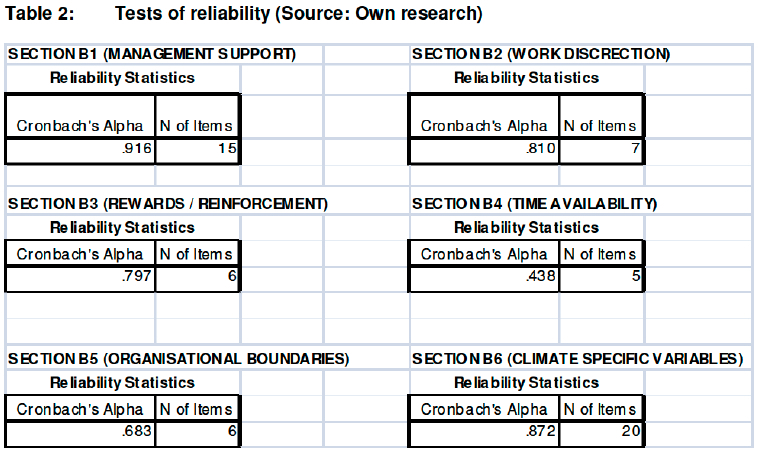The height and width of the screenshot is (451, 758).
Task: Click the Section B4 Time Availability heading
Action: [x=534, y=203]
